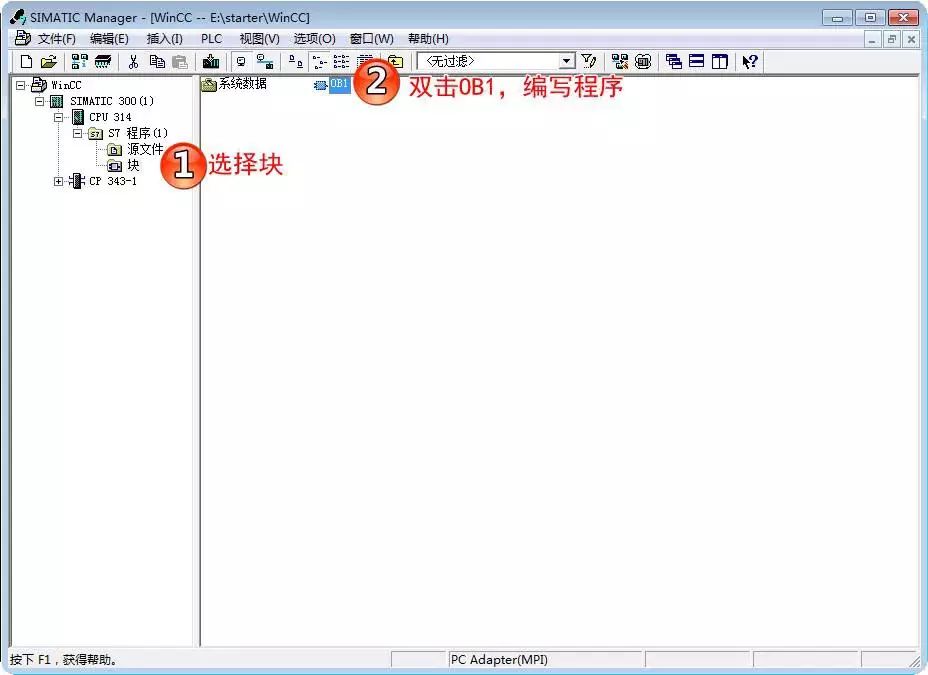Click the Configure Network toolbar icon
The image size is (928, 675).
620,62
